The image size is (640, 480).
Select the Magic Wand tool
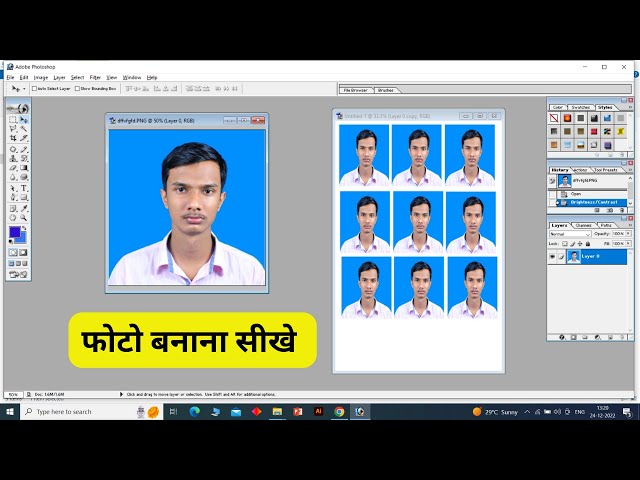point(24,129)
